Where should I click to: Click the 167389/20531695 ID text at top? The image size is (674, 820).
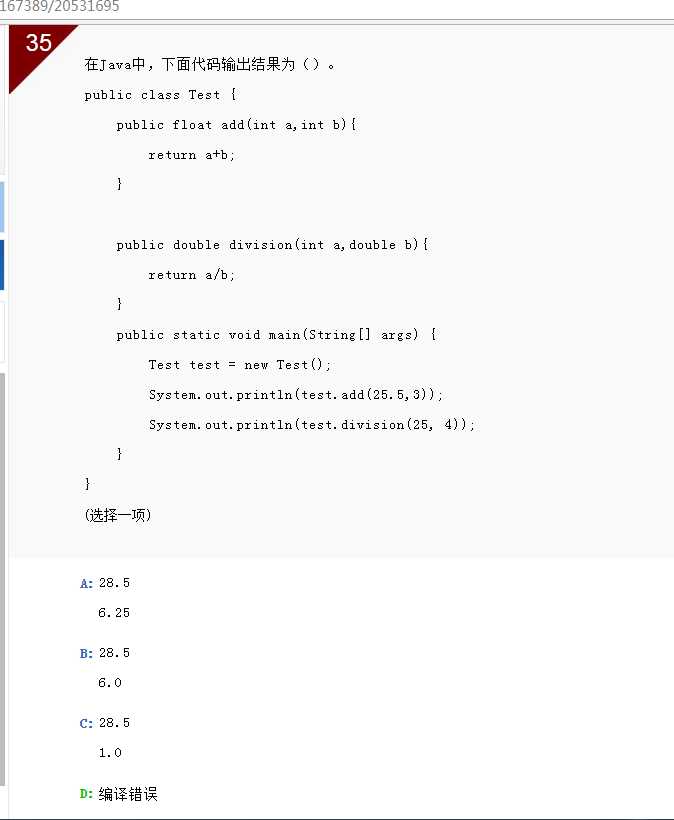tap(60, 7)
